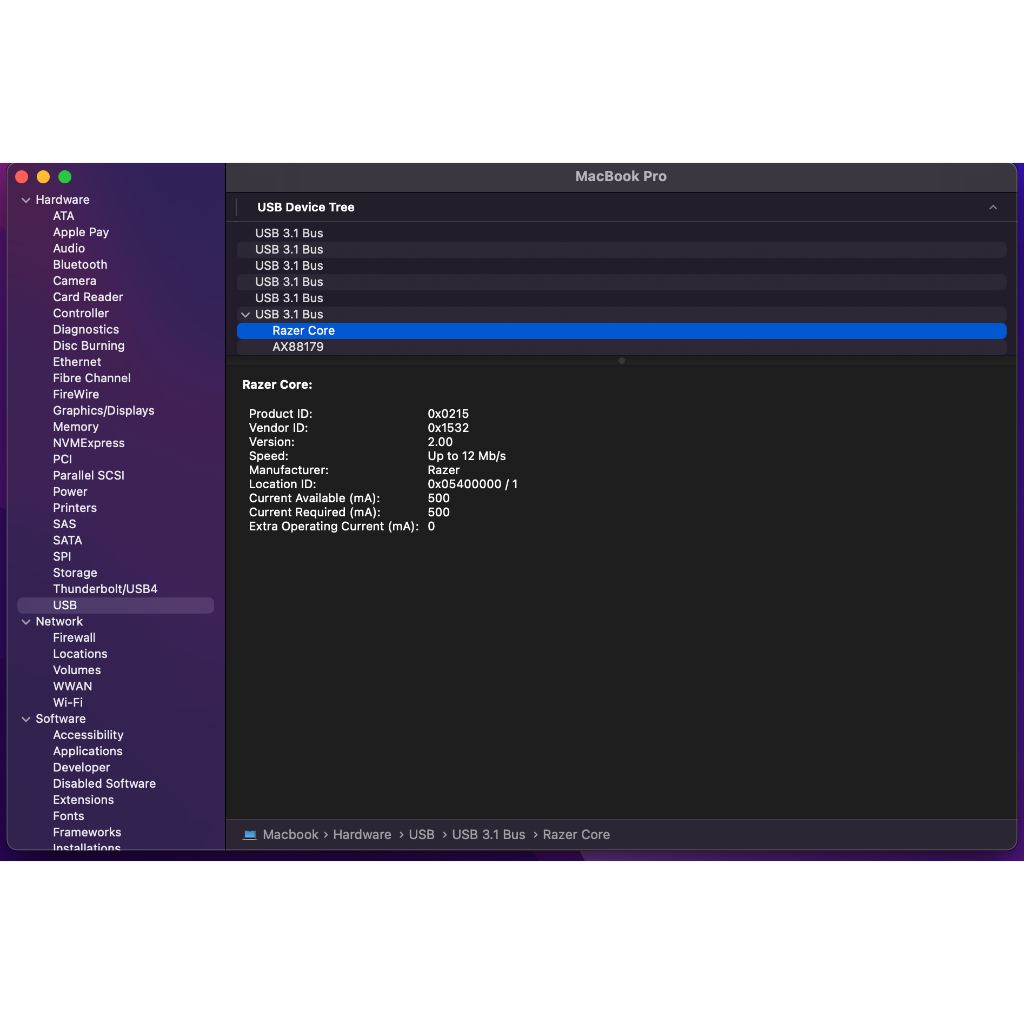The image size is (1024, 1024).
Task: Select Storage in the sidebar
Action: pos(75,573)
